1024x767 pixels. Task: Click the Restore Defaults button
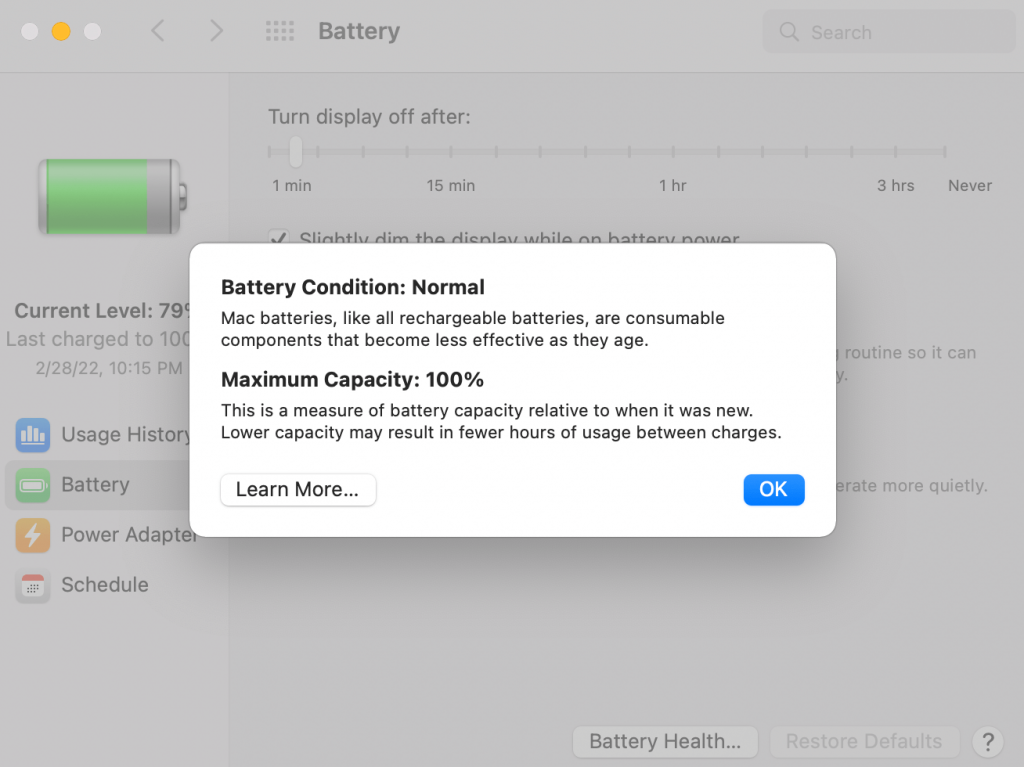point(864,742)
